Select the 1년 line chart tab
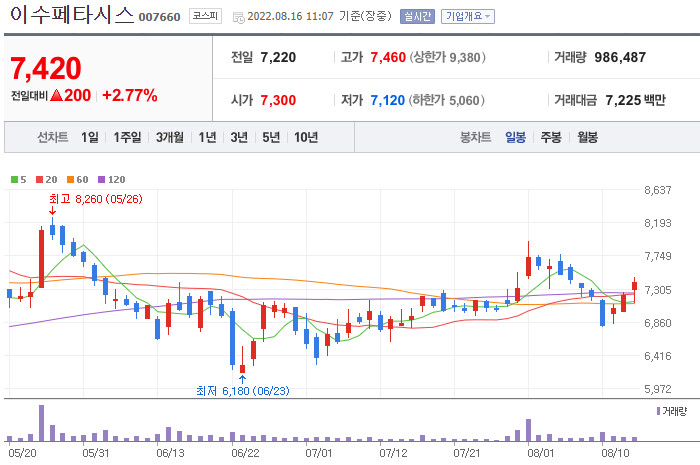This screenshot has height=465, width=700. click(207, 137)
